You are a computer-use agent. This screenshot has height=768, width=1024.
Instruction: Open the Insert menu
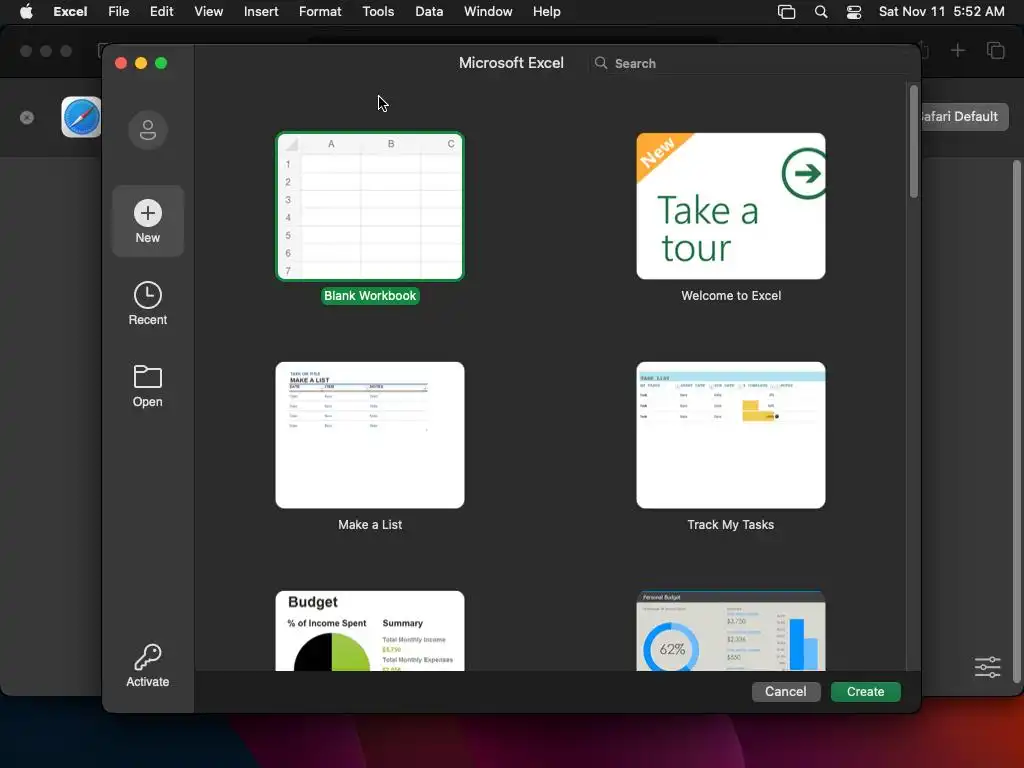pyautogui.click(x=261, y=12)
